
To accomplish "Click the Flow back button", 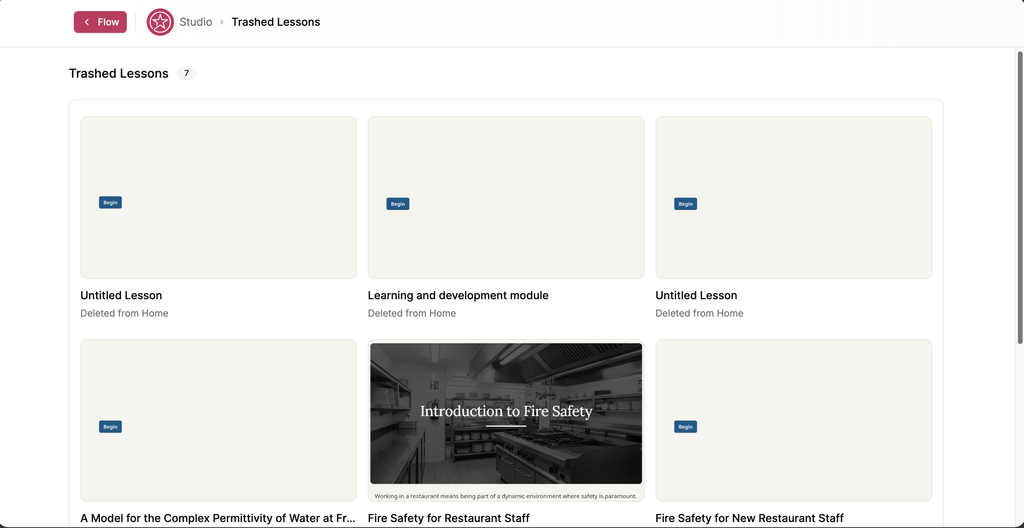I will 100,22.
